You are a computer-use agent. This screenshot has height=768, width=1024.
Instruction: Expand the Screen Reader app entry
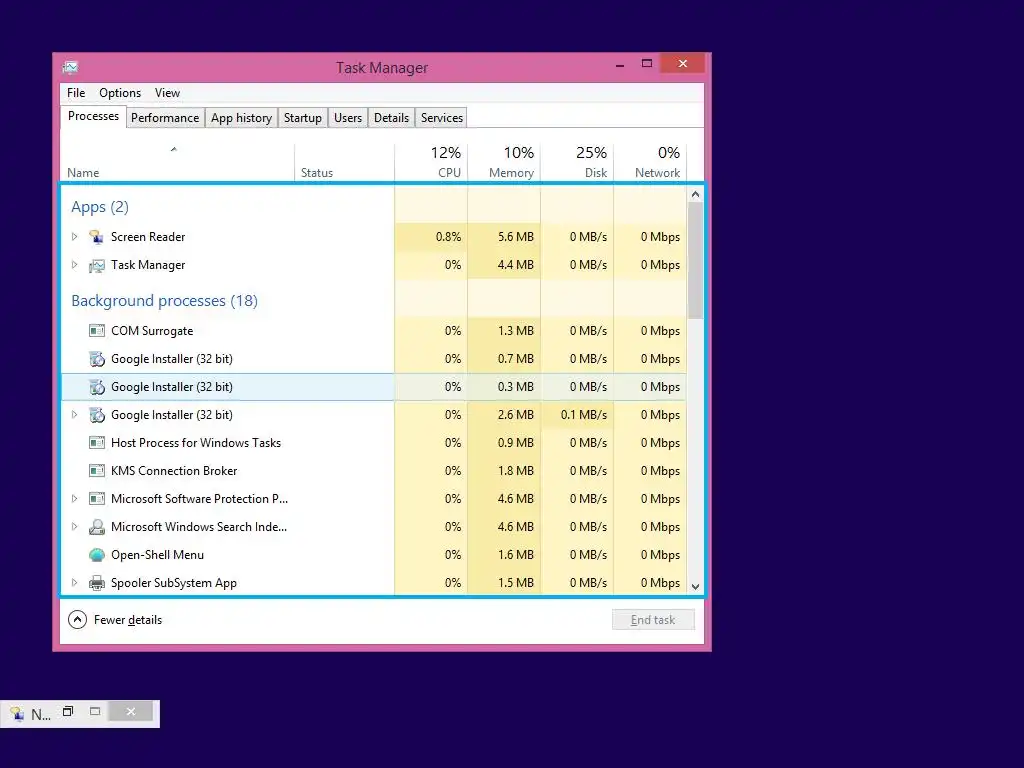(x=74, y=236)
